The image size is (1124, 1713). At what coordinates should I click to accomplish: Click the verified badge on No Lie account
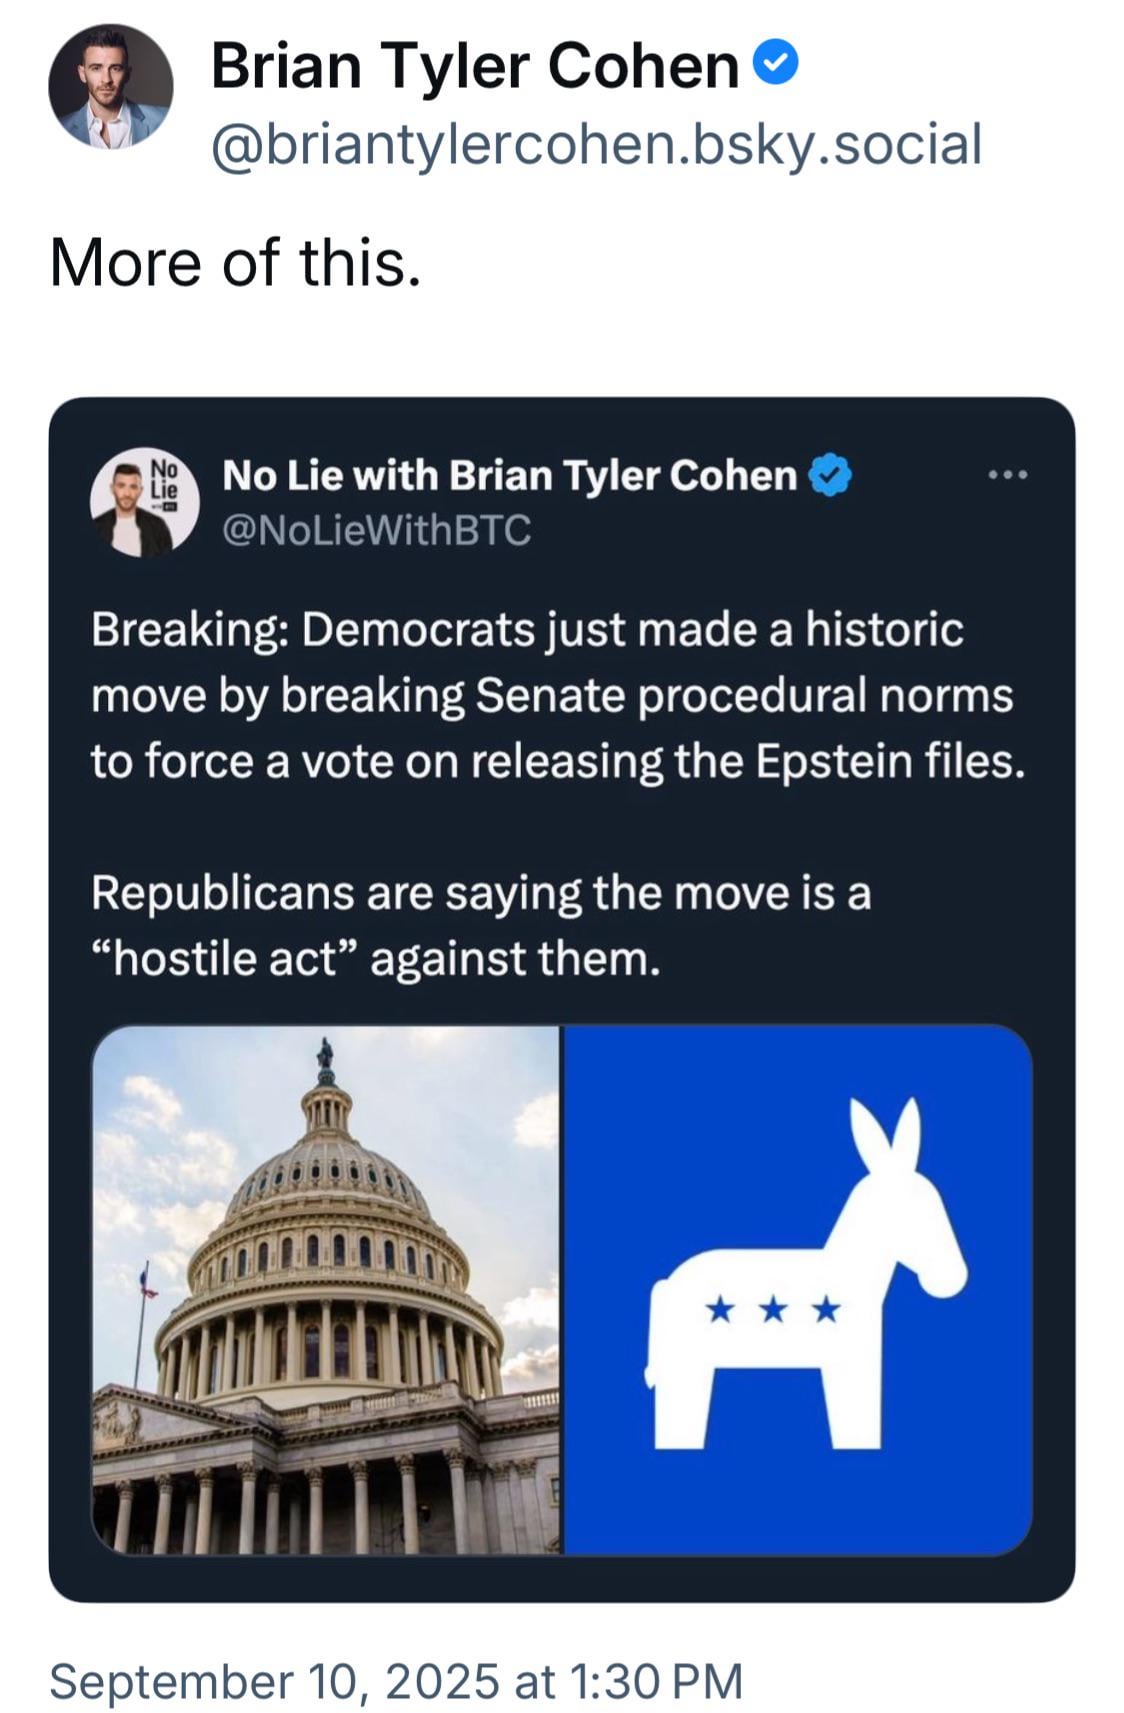coord(829,475)
